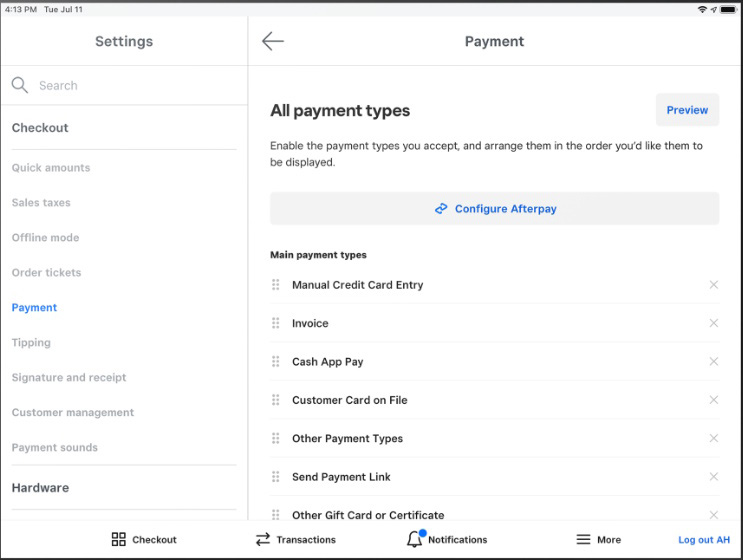Click the Customer Card on File drag handle
Image resolution: width=743 pixels, height=560 pixels.
pos(275,400)
